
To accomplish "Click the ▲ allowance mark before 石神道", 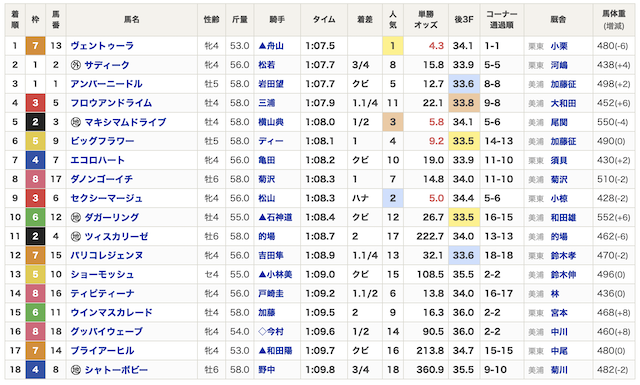I will (262, 217).
